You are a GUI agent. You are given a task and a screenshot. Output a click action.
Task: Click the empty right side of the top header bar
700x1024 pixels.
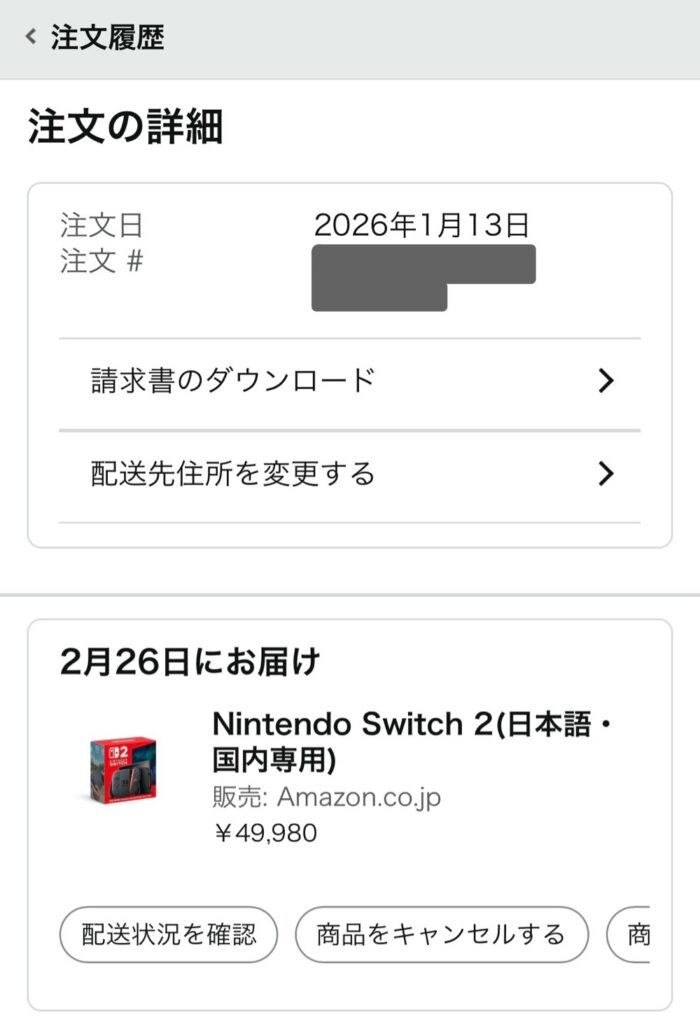click(x=500, y=38)
